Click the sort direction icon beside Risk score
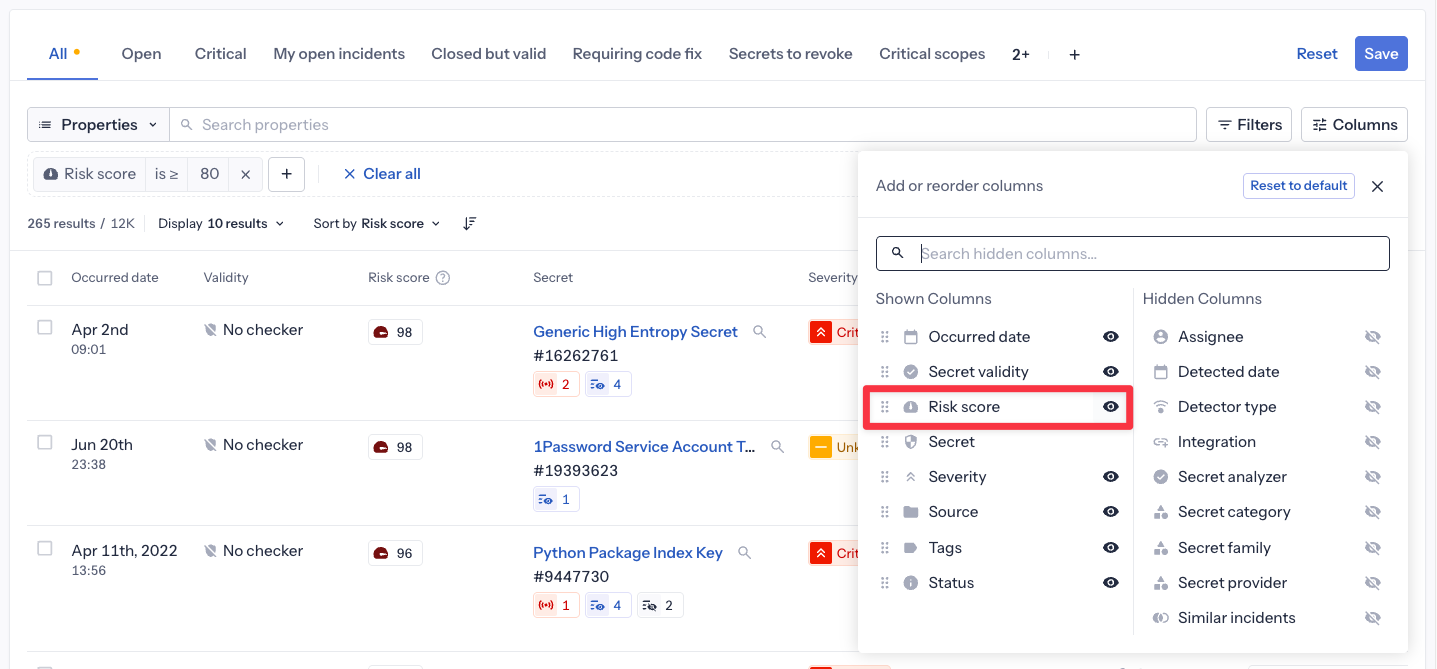Viewport: 1437px width, 669px height. [x=469, y=224]
